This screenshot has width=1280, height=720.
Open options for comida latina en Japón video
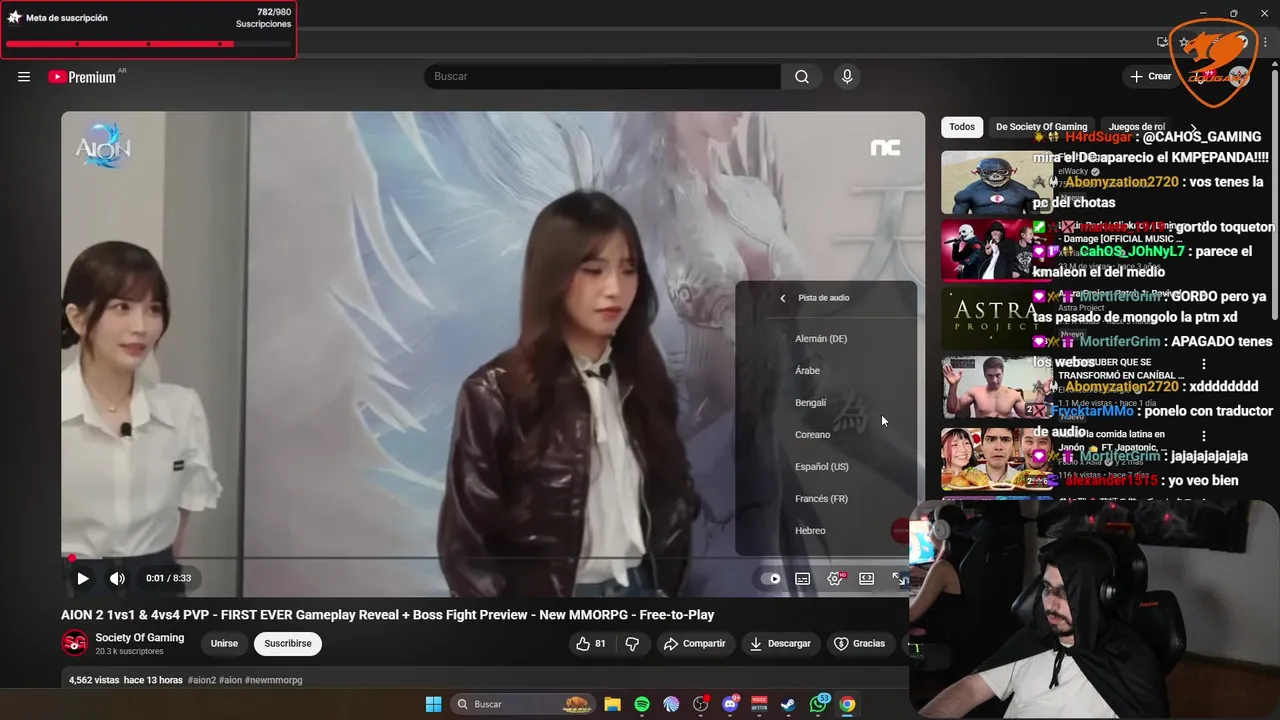click(x=1204, y=437)
